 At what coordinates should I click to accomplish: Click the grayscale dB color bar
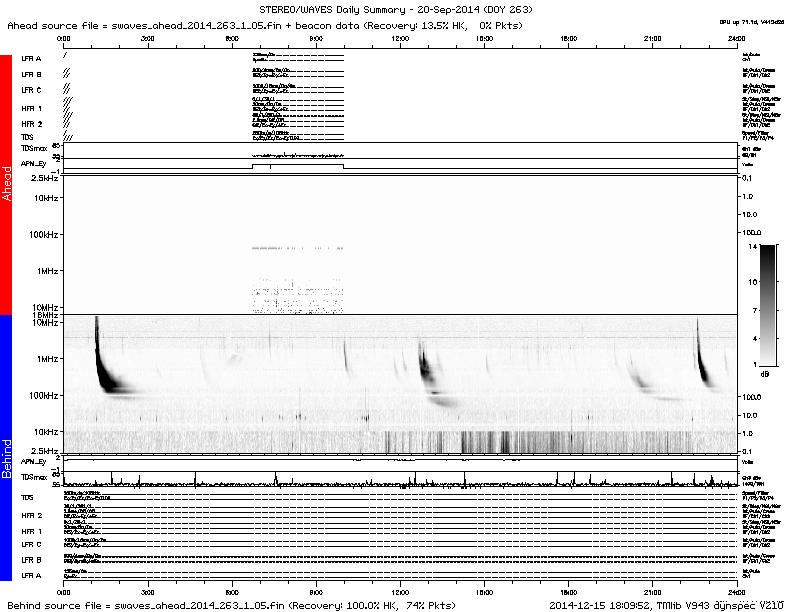tap(767, 305)
